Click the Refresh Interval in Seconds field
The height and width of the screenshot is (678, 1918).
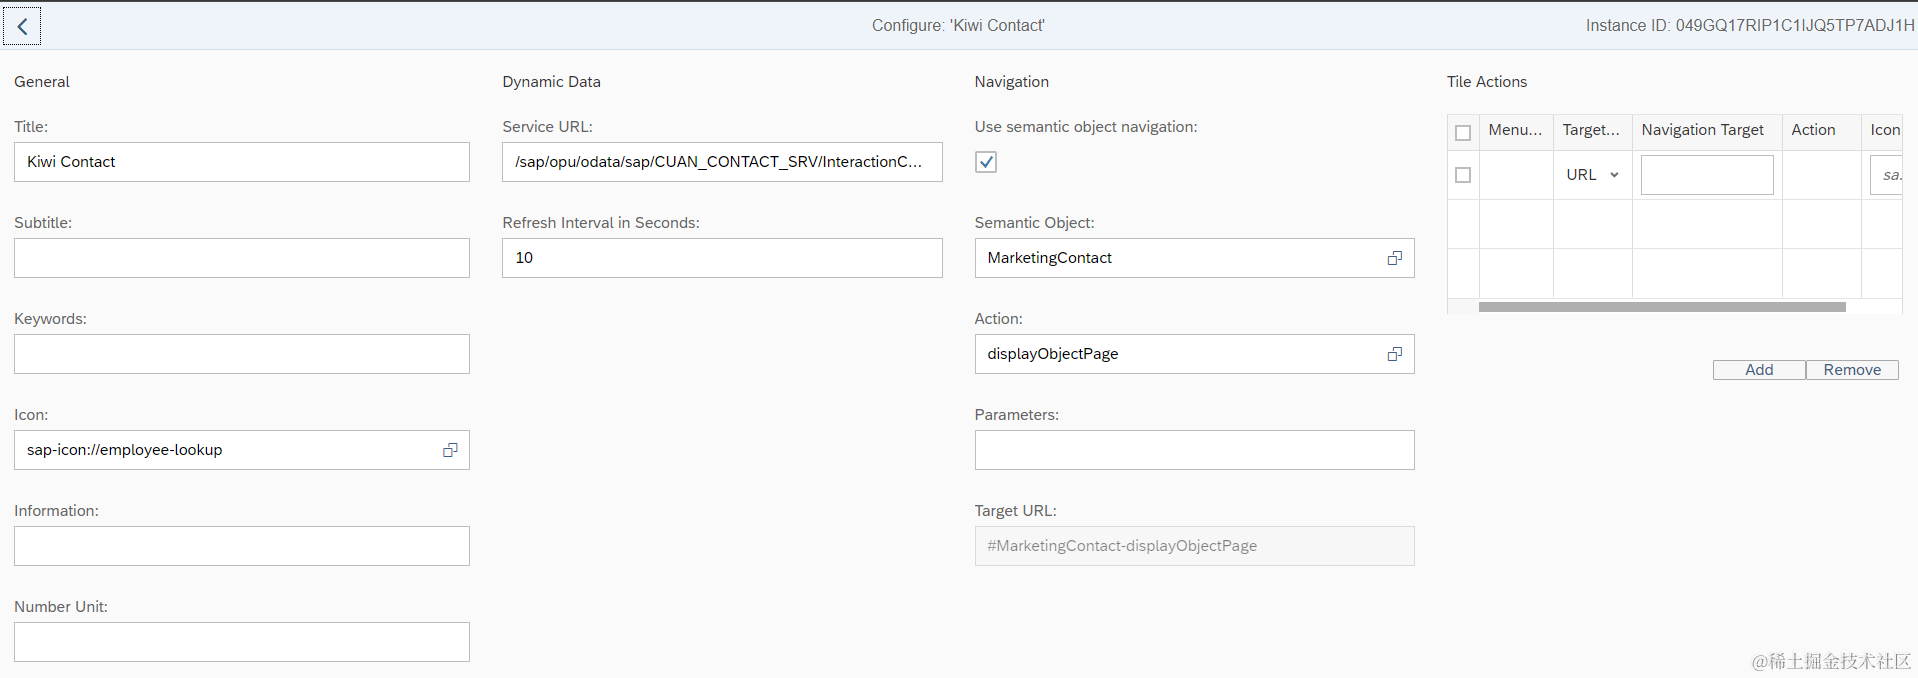(722, 258)
